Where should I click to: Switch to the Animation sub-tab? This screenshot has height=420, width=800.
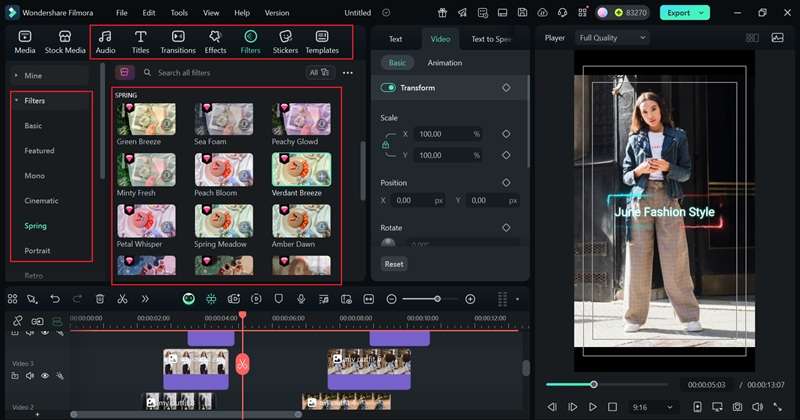coord(444,63)
